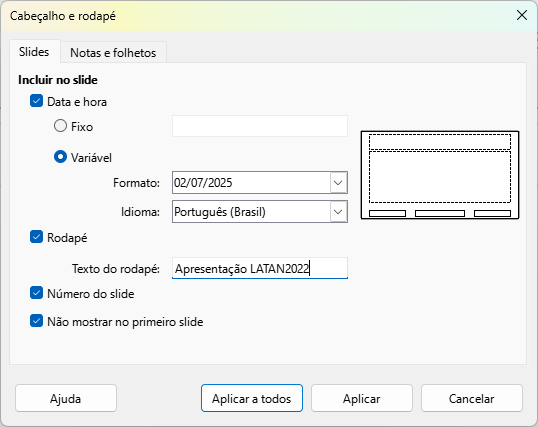Screen dimensions: 538x427
Task: Uncheck the Data e hora checkbox
Action: (36, 101)
